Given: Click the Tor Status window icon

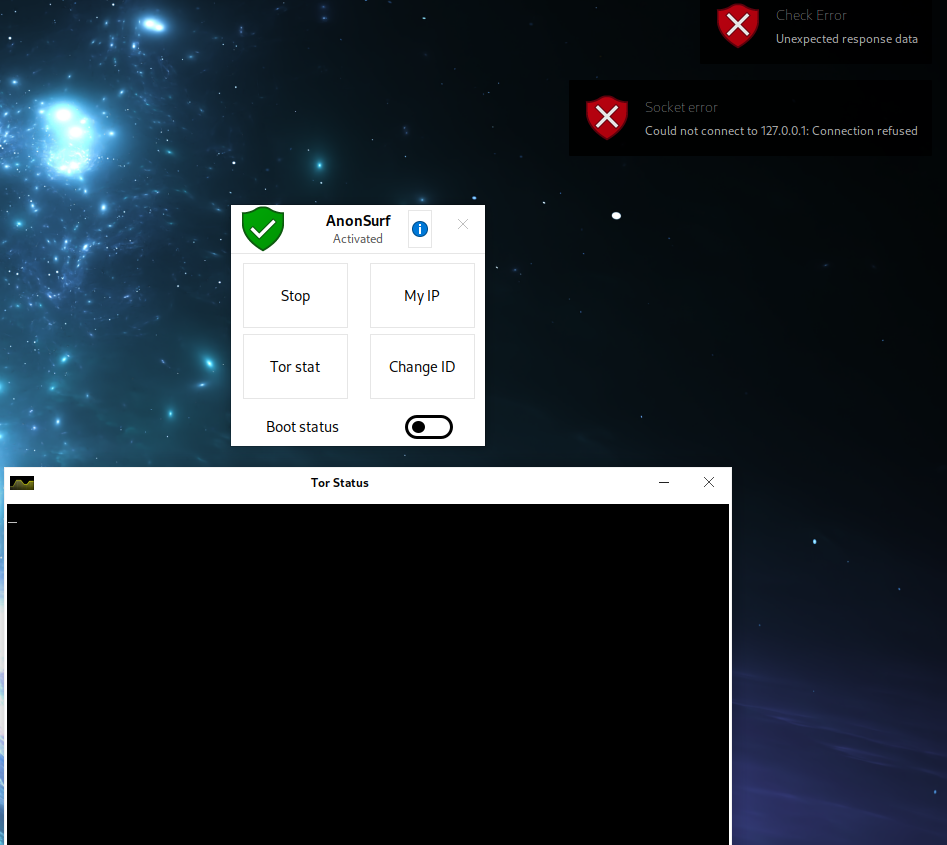Looking at the screenshot, I should [x=22, y=483].
